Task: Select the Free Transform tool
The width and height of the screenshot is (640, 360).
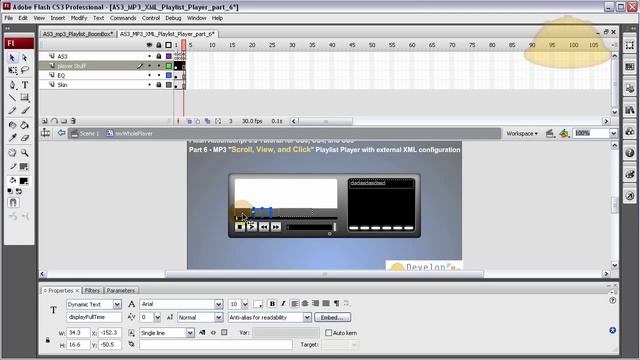Action: [12, 71]
